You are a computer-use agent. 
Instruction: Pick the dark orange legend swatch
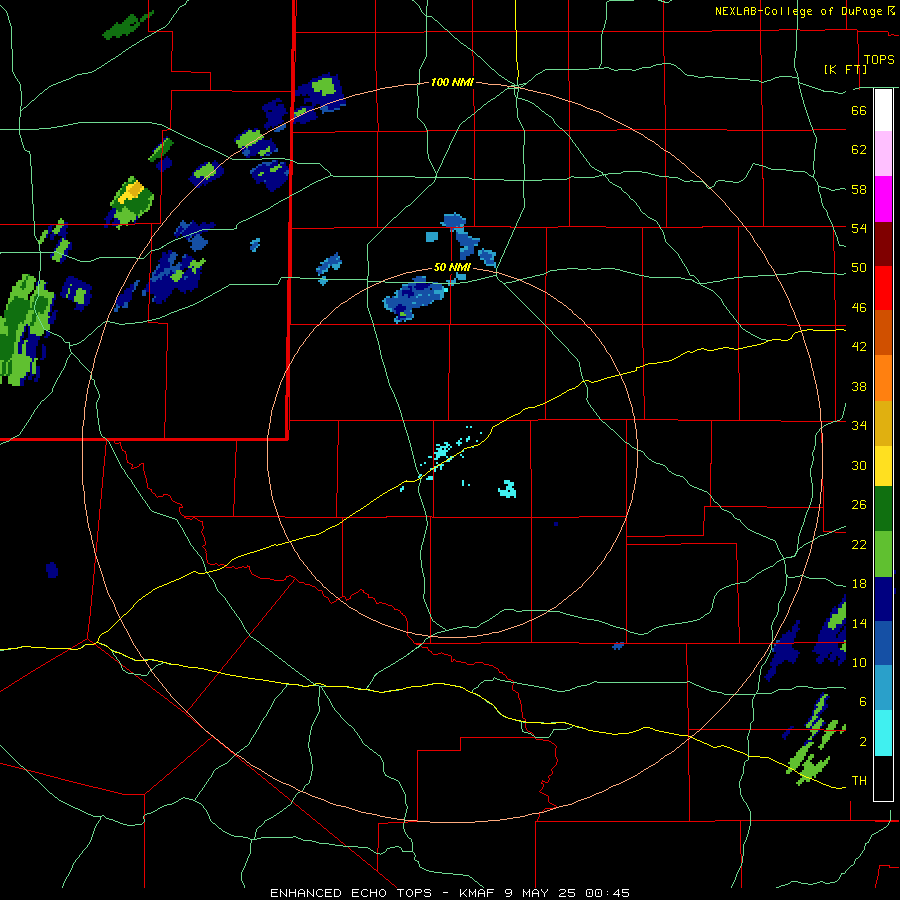(883, 333)
